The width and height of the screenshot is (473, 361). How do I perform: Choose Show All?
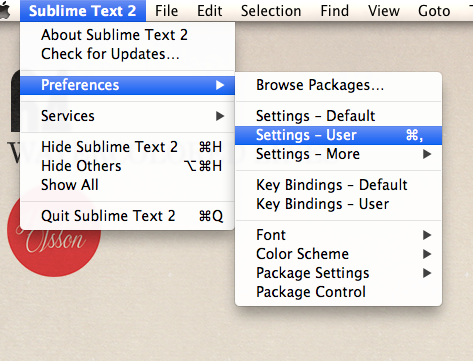pyautogui.click(x=128, y=185)
